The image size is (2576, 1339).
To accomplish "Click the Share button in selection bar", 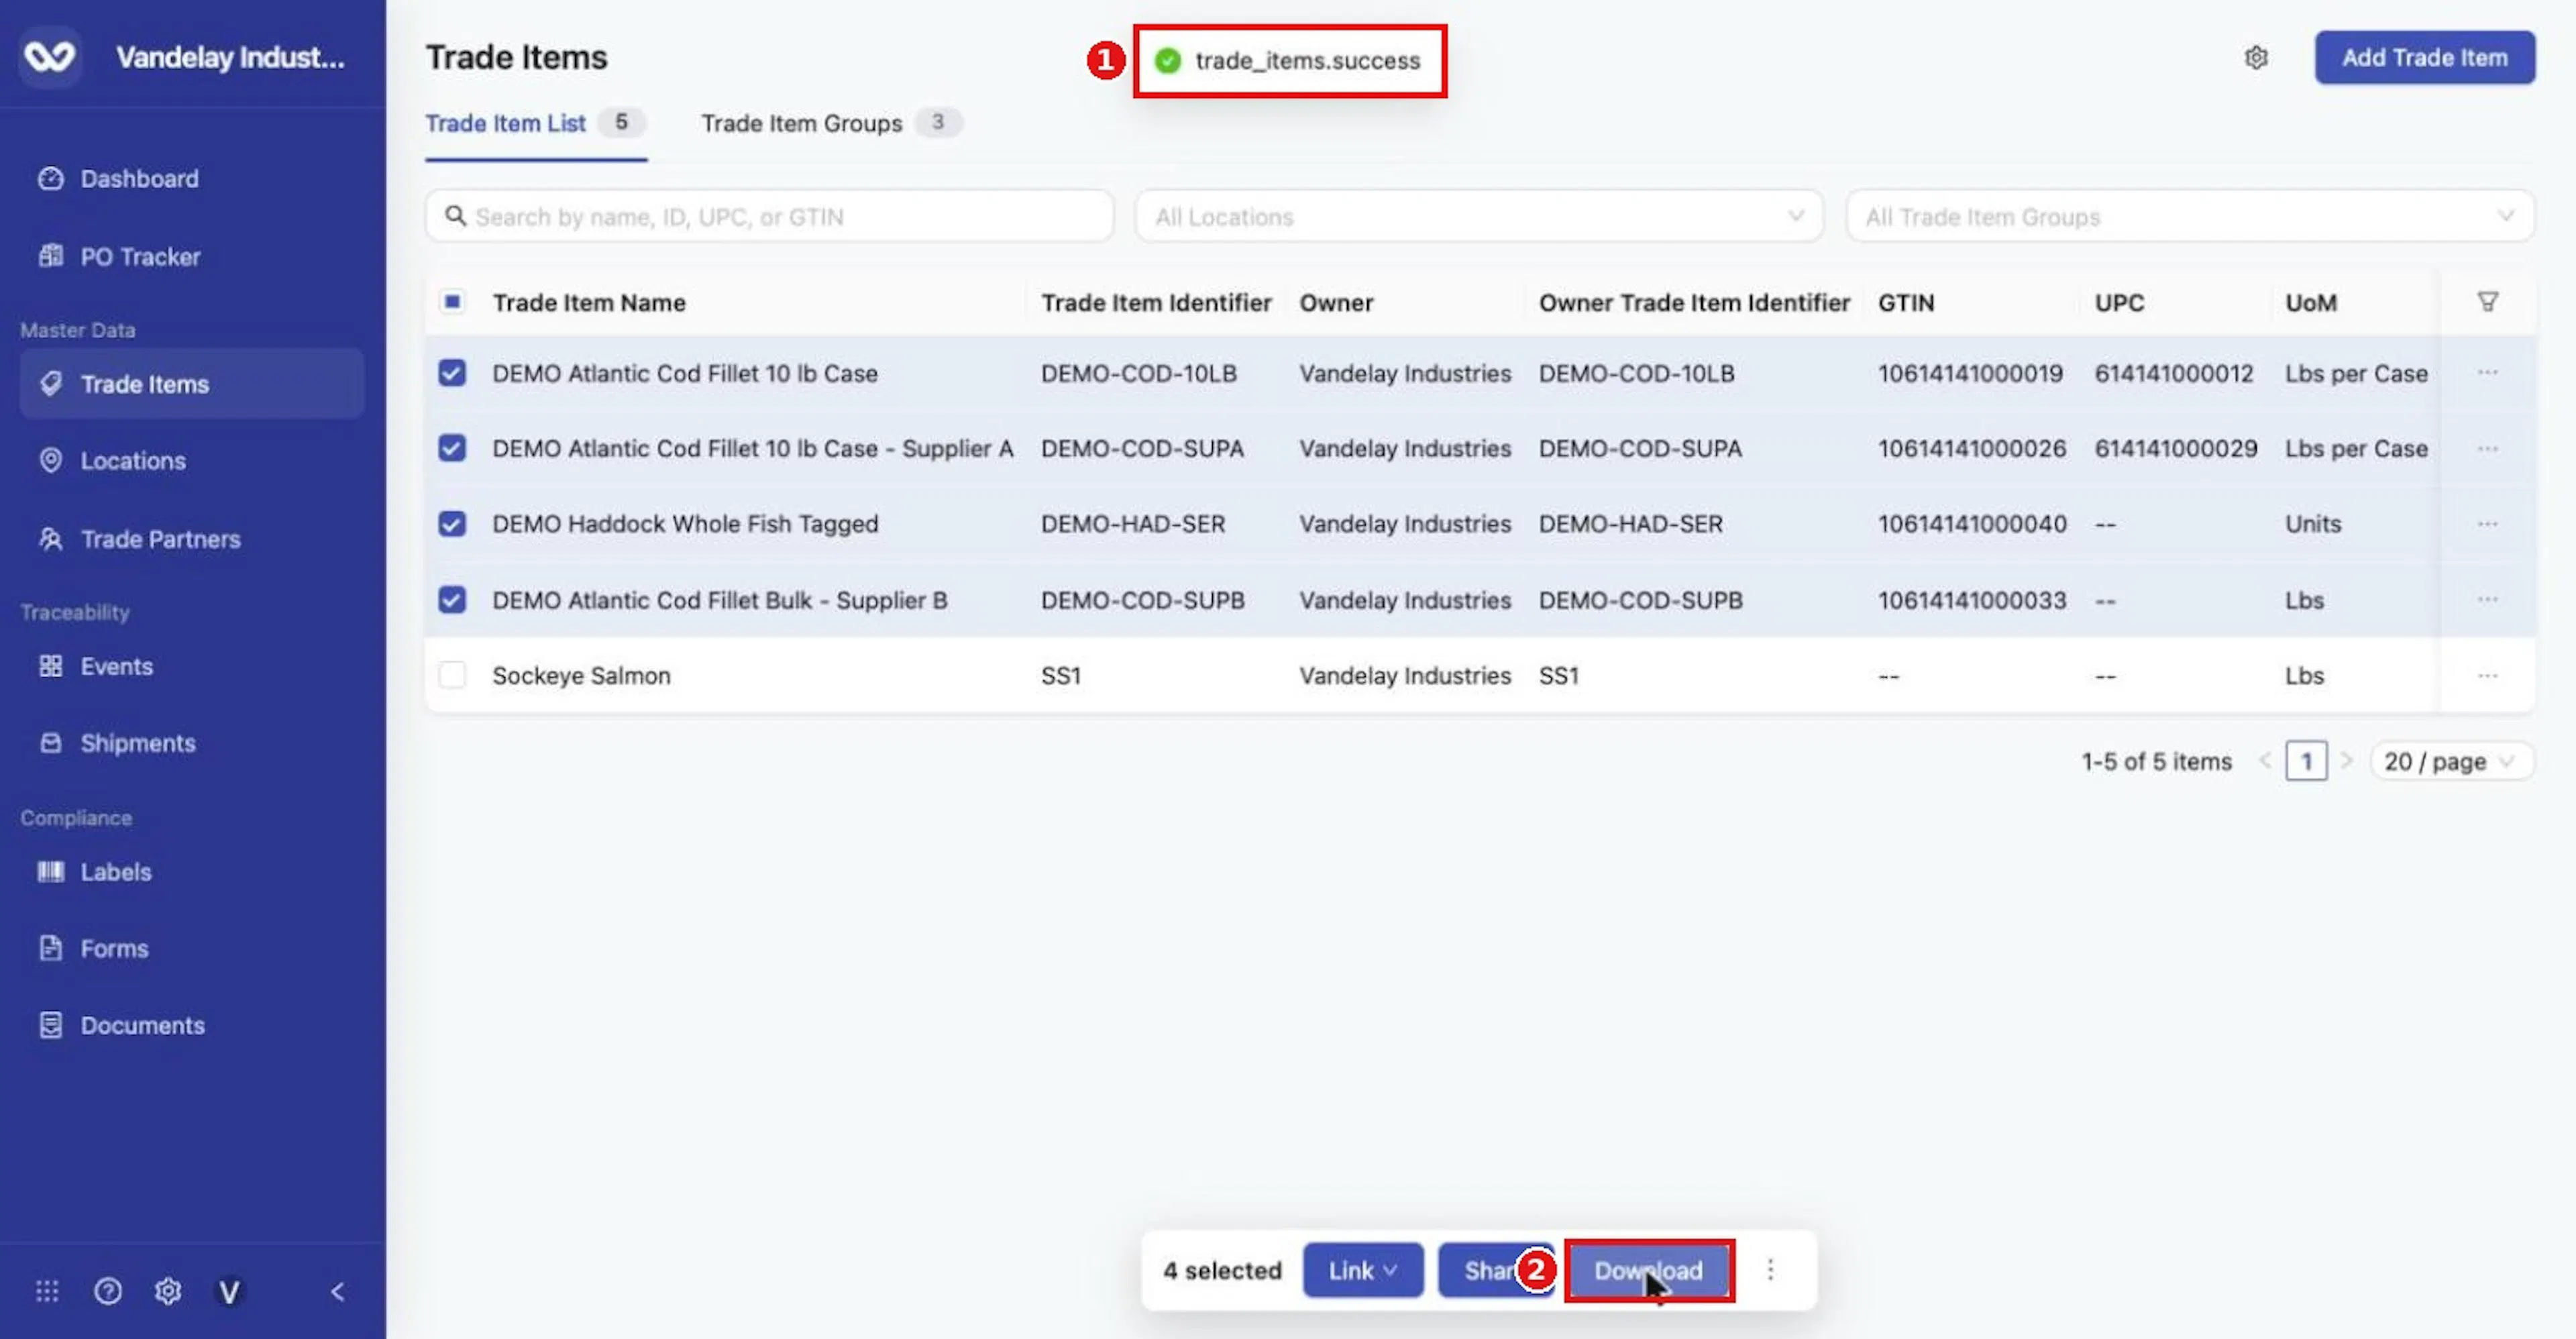I will coord(1495,1270).
